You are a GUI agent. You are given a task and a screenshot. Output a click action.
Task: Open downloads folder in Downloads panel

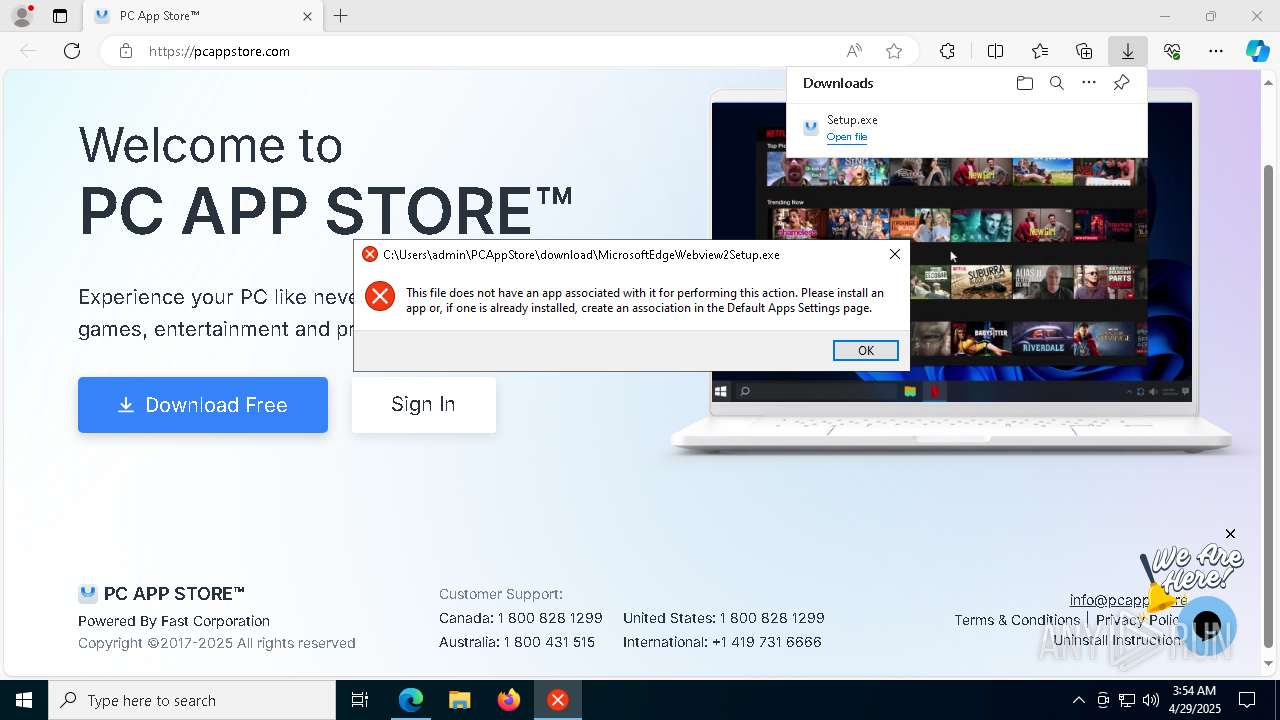click(1024, 83)
